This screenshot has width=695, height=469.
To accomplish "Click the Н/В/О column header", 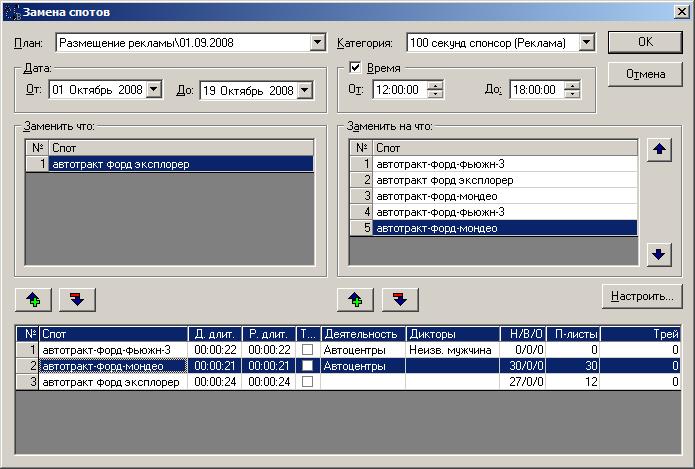I will 523,334.
